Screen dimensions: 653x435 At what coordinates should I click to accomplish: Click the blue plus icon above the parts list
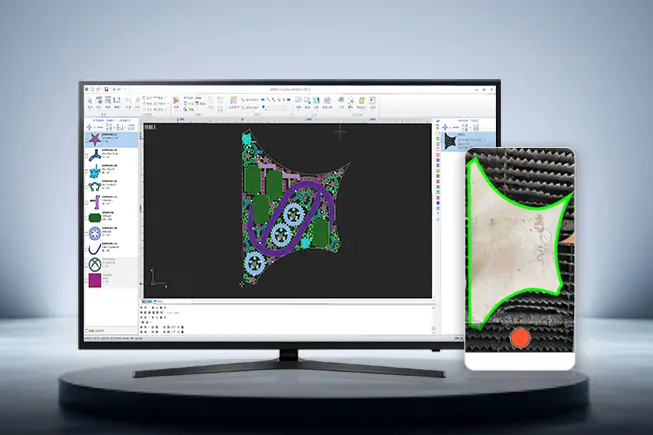point(87,127)
